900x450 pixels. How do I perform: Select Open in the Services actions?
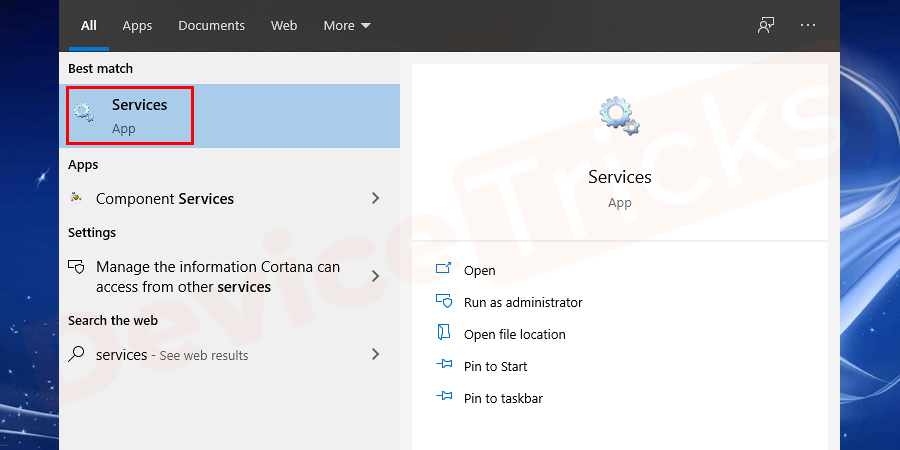(x=479, y=270)
